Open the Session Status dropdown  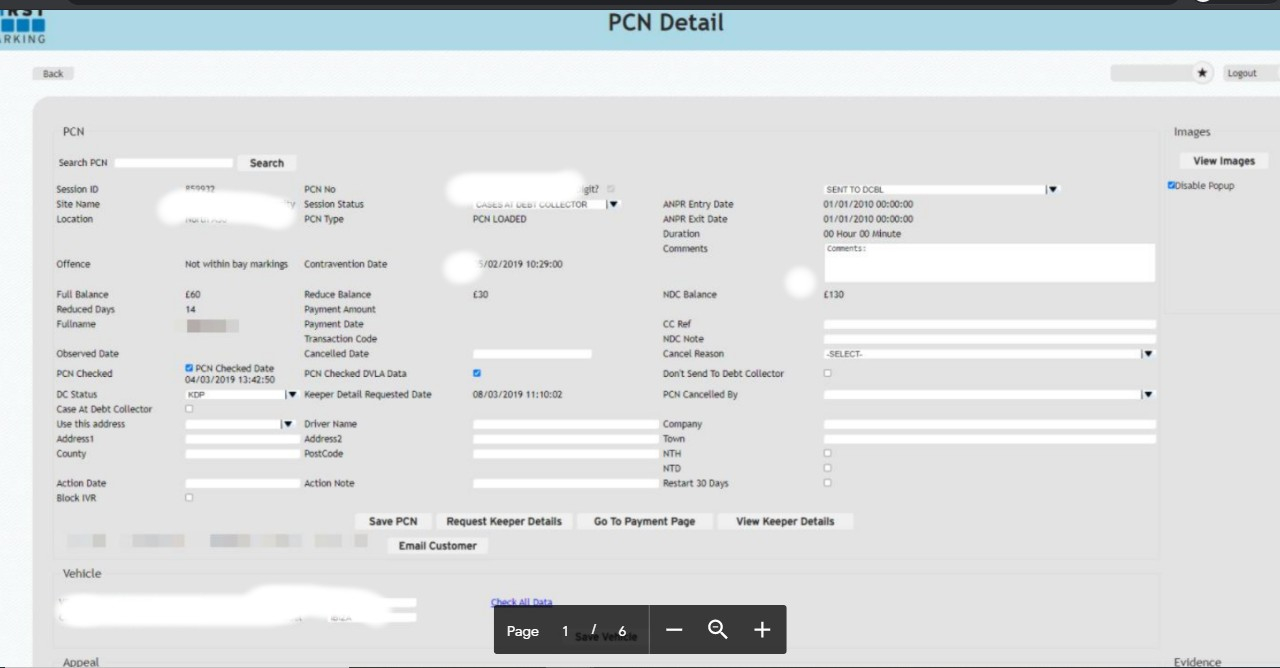point(613,204)
